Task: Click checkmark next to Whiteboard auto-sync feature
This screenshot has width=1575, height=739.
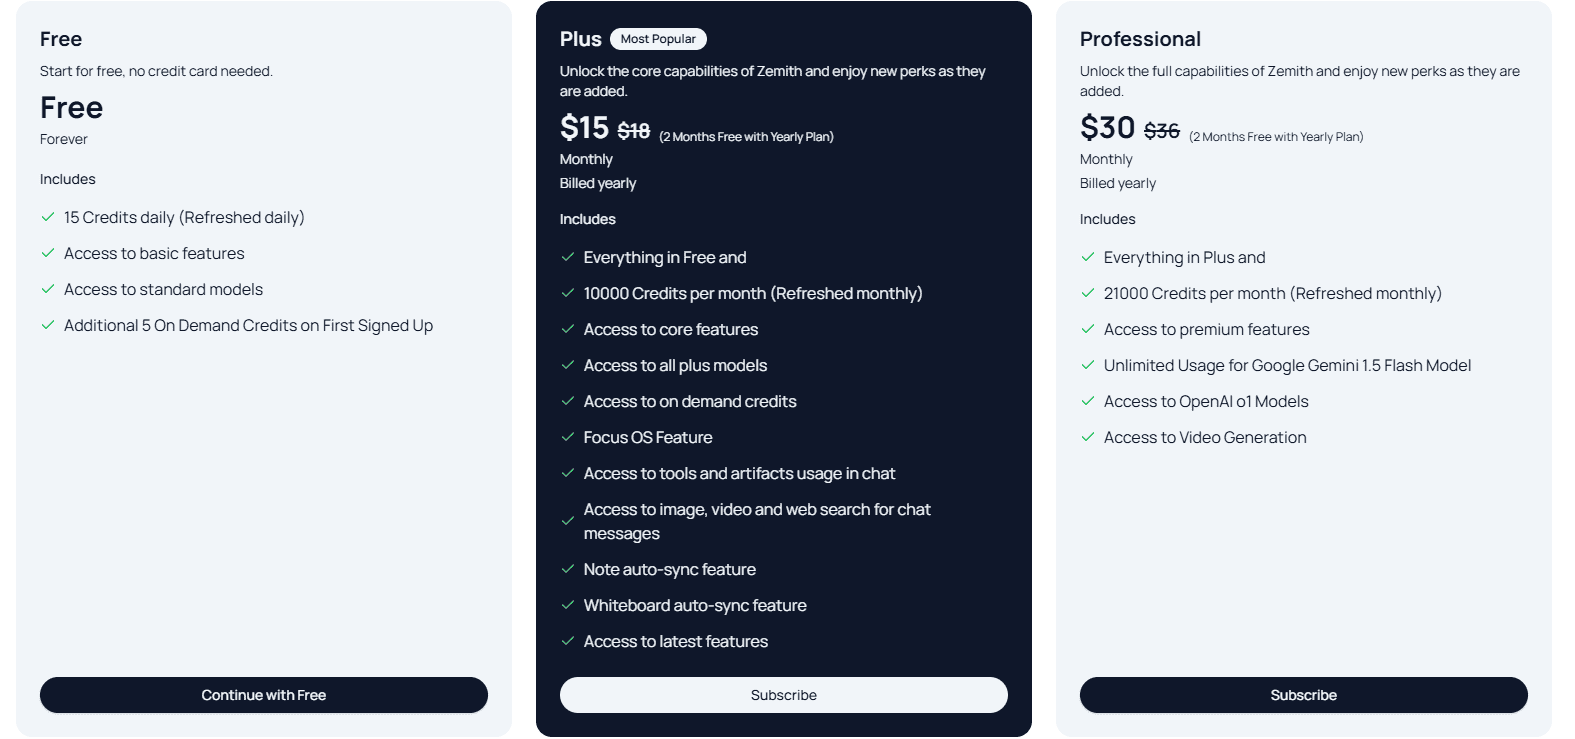Action: click(568, 605)
